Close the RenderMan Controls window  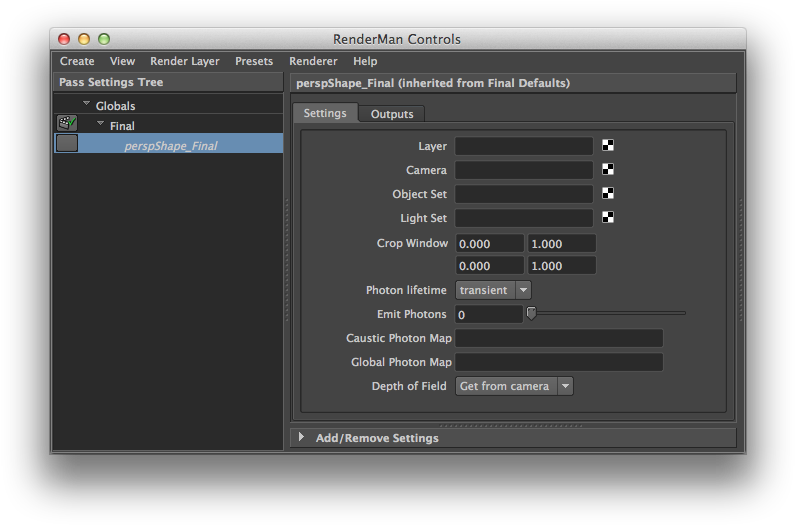[64, 39]
